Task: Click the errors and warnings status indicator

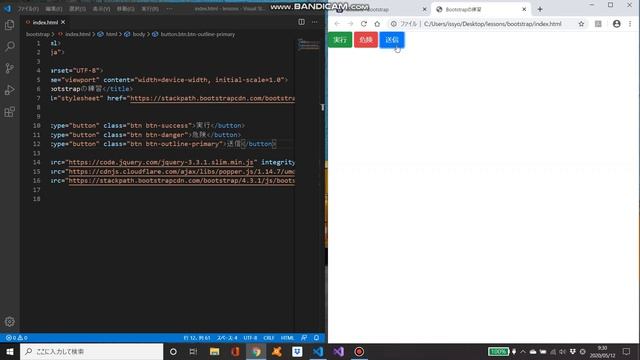Action: pos(16,338)
